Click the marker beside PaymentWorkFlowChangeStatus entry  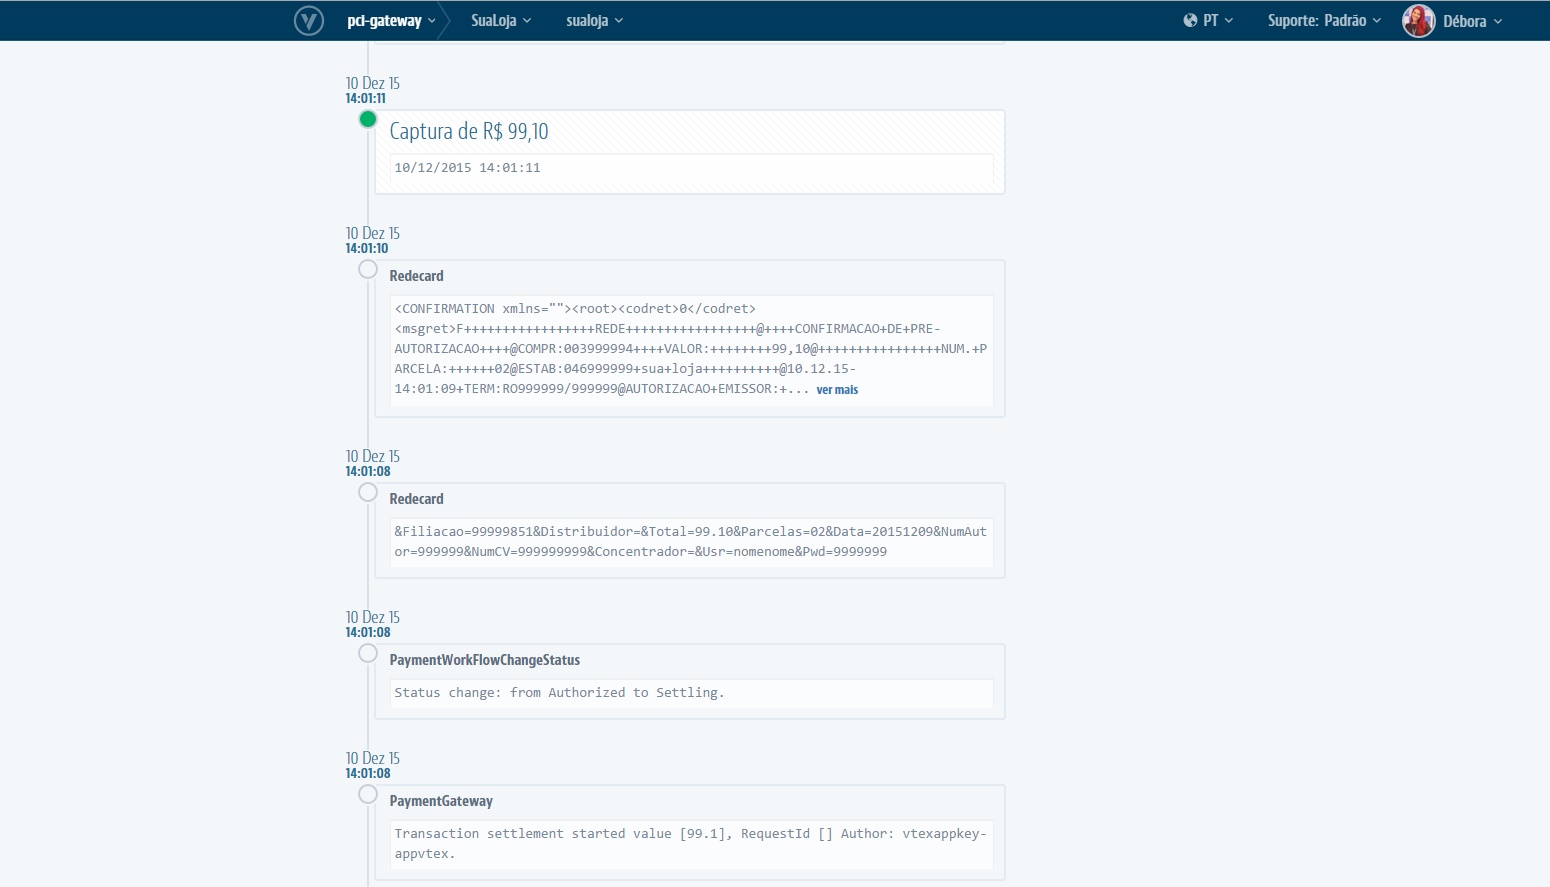367,653
